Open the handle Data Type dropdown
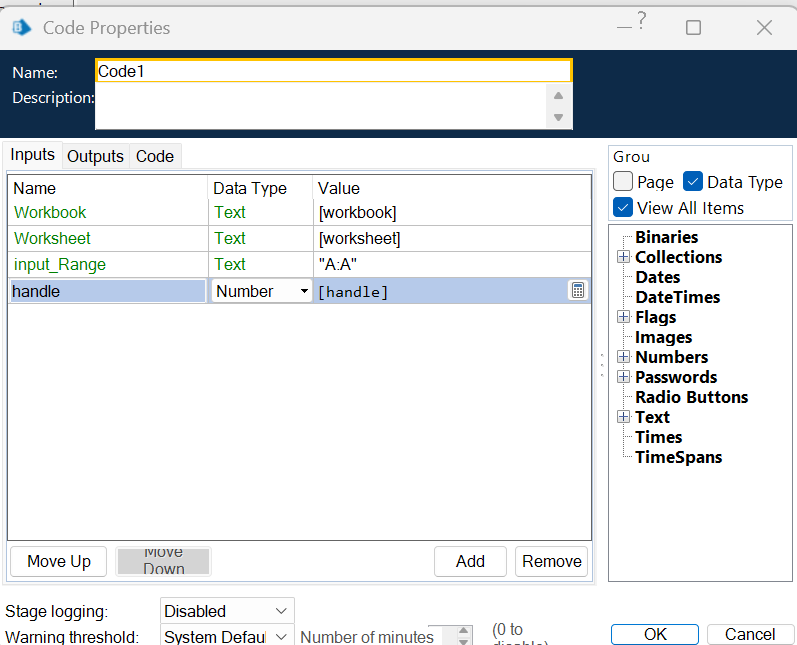797x645 pixels. coord(304,291)
